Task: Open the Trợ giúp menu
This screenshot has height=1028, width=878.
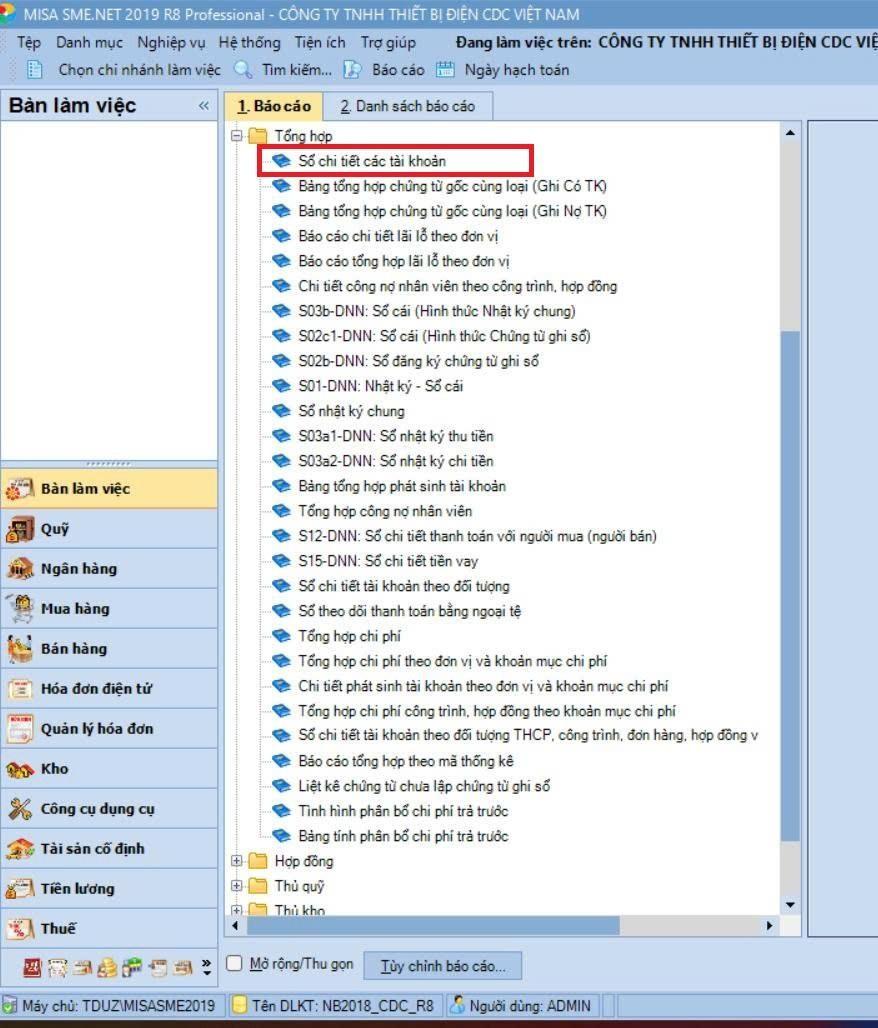Action: [x=388, y=43]
